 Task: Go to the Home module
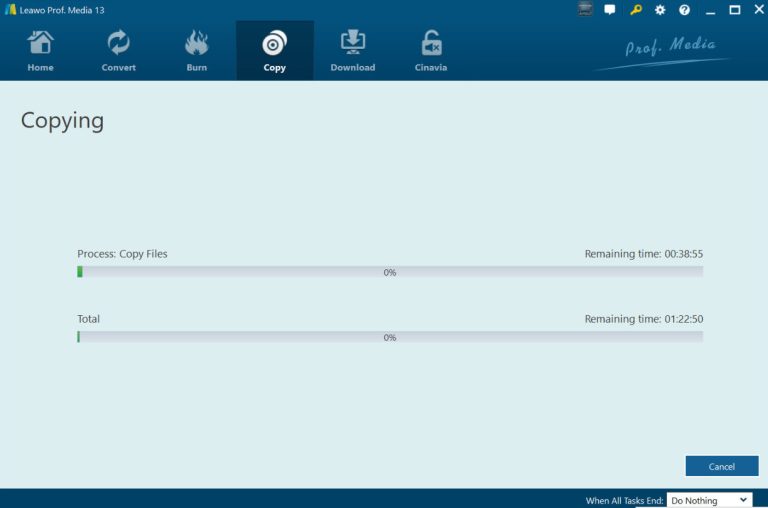[41, 51]
